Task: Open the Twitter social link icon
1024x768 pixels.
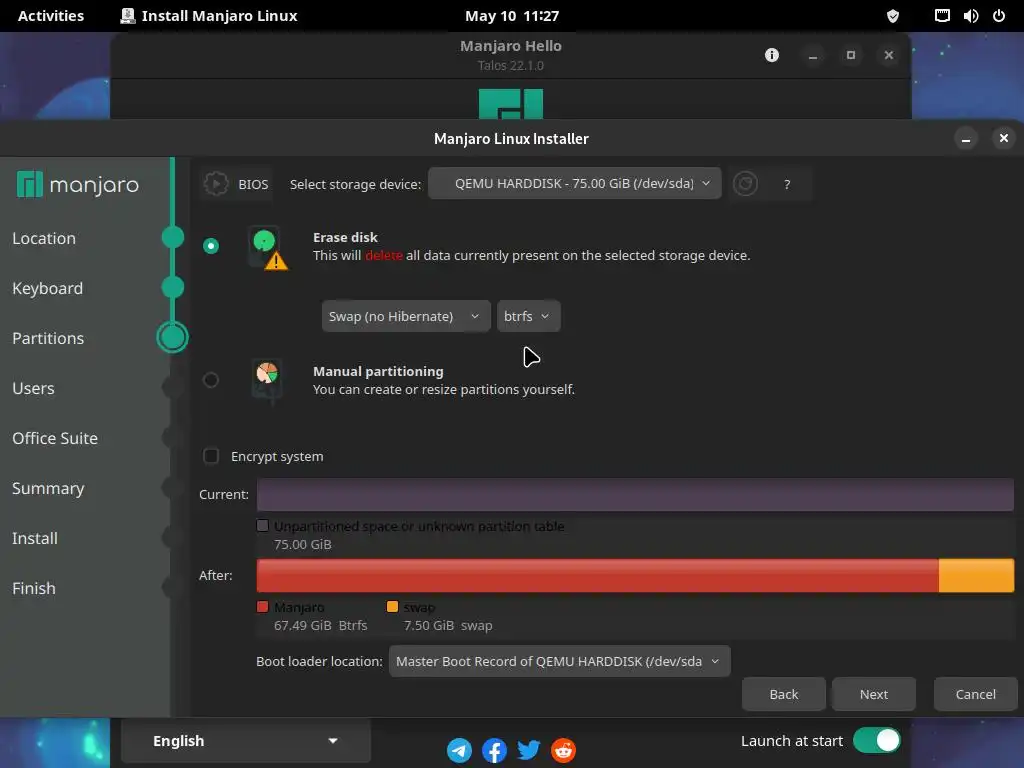Action: [x=529, y=750]
